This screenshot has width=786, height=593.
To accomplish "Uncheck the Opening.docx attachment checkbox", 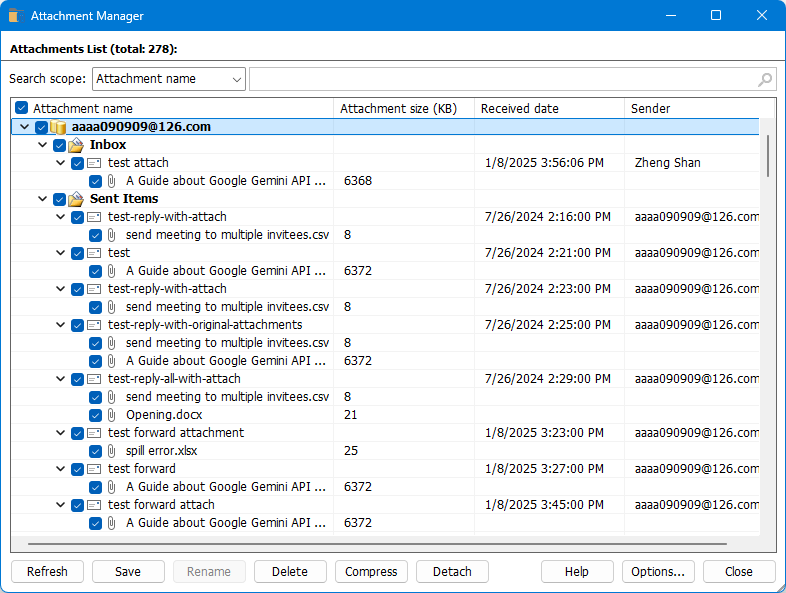I will tap(95, 415).
